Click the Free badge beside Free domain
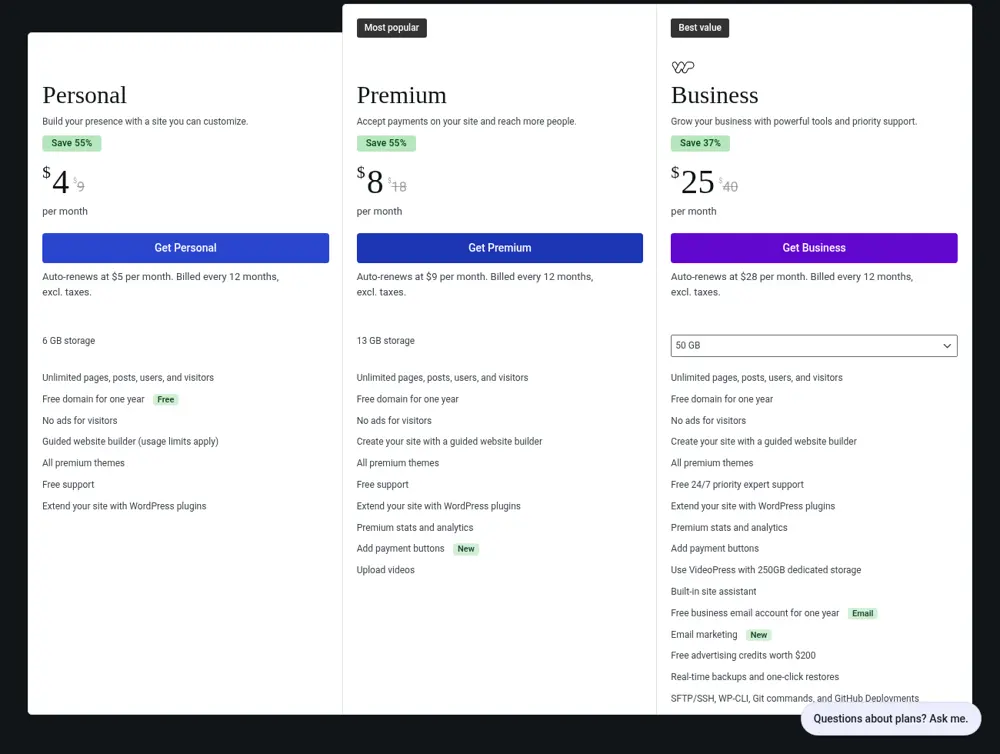Viewport: 1000px width, 754px height. click(166, 399)
